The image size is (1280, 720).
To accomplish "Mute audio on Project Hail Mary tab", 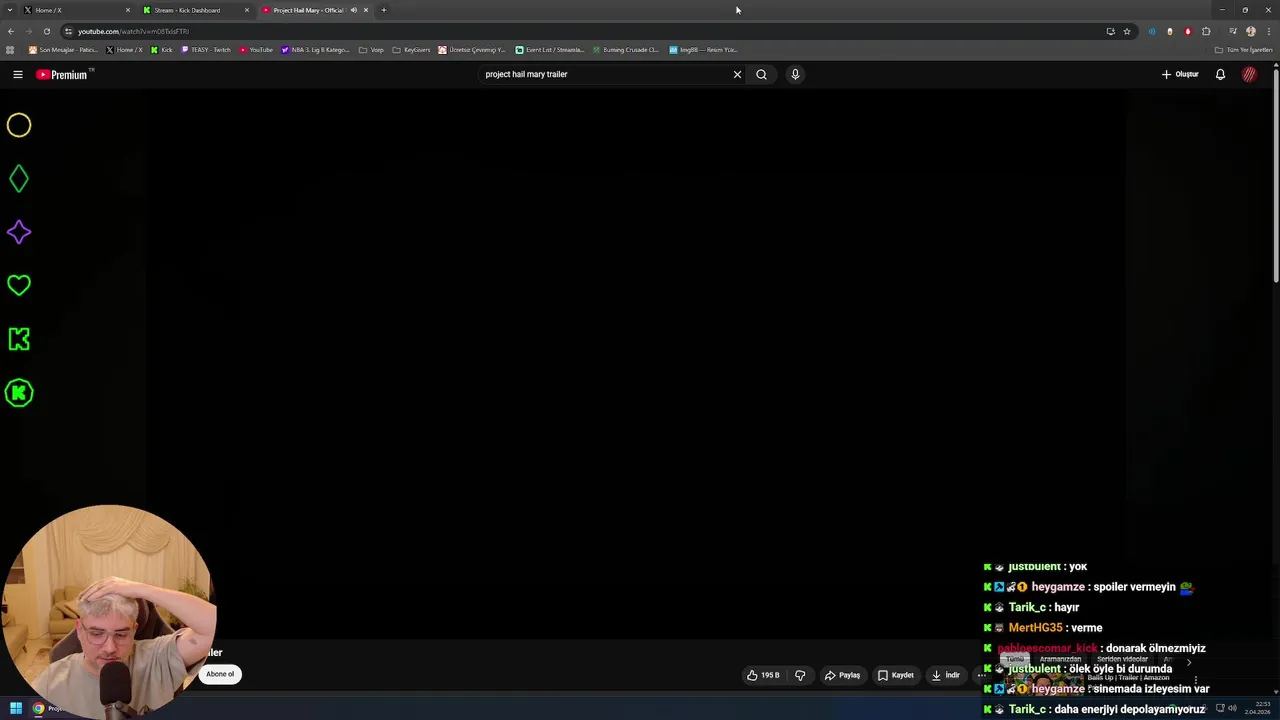I will point(353,10).
